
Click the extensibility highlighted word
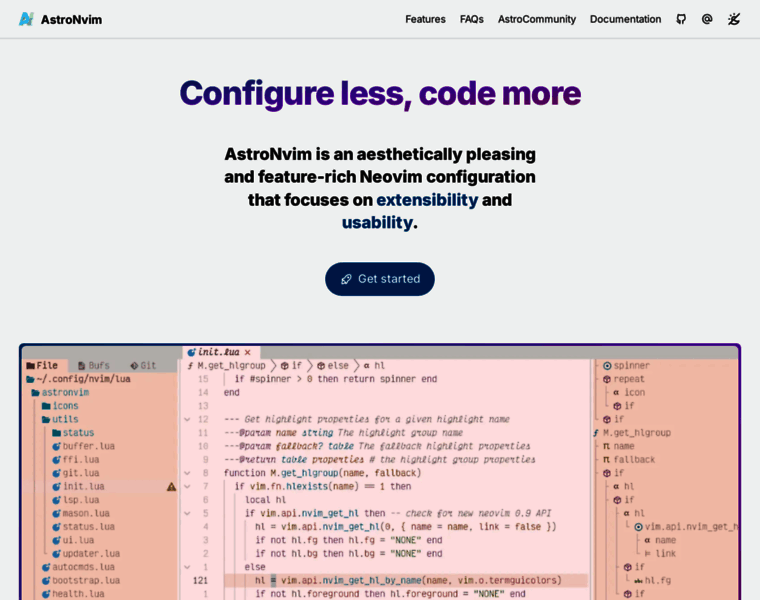click(427, 200)
